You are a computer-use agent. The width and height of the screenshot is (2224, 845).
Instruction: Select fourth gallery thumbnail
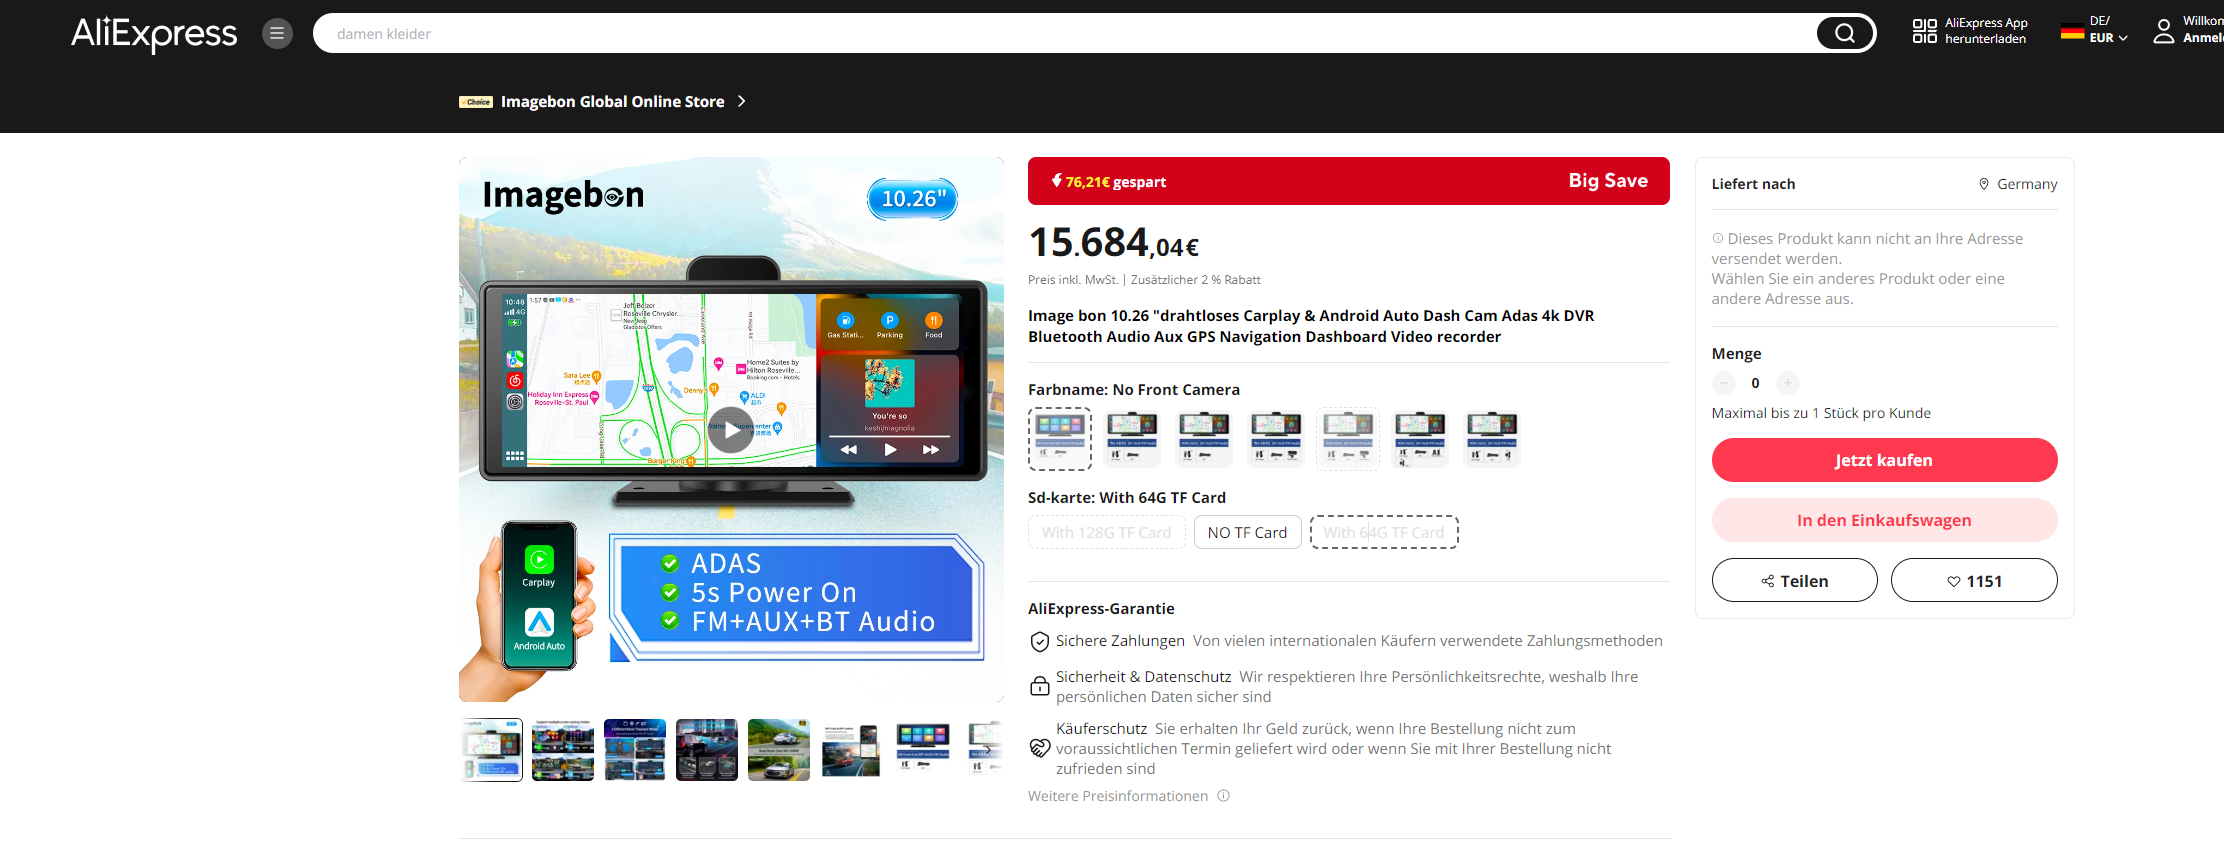tap(707, 749)
